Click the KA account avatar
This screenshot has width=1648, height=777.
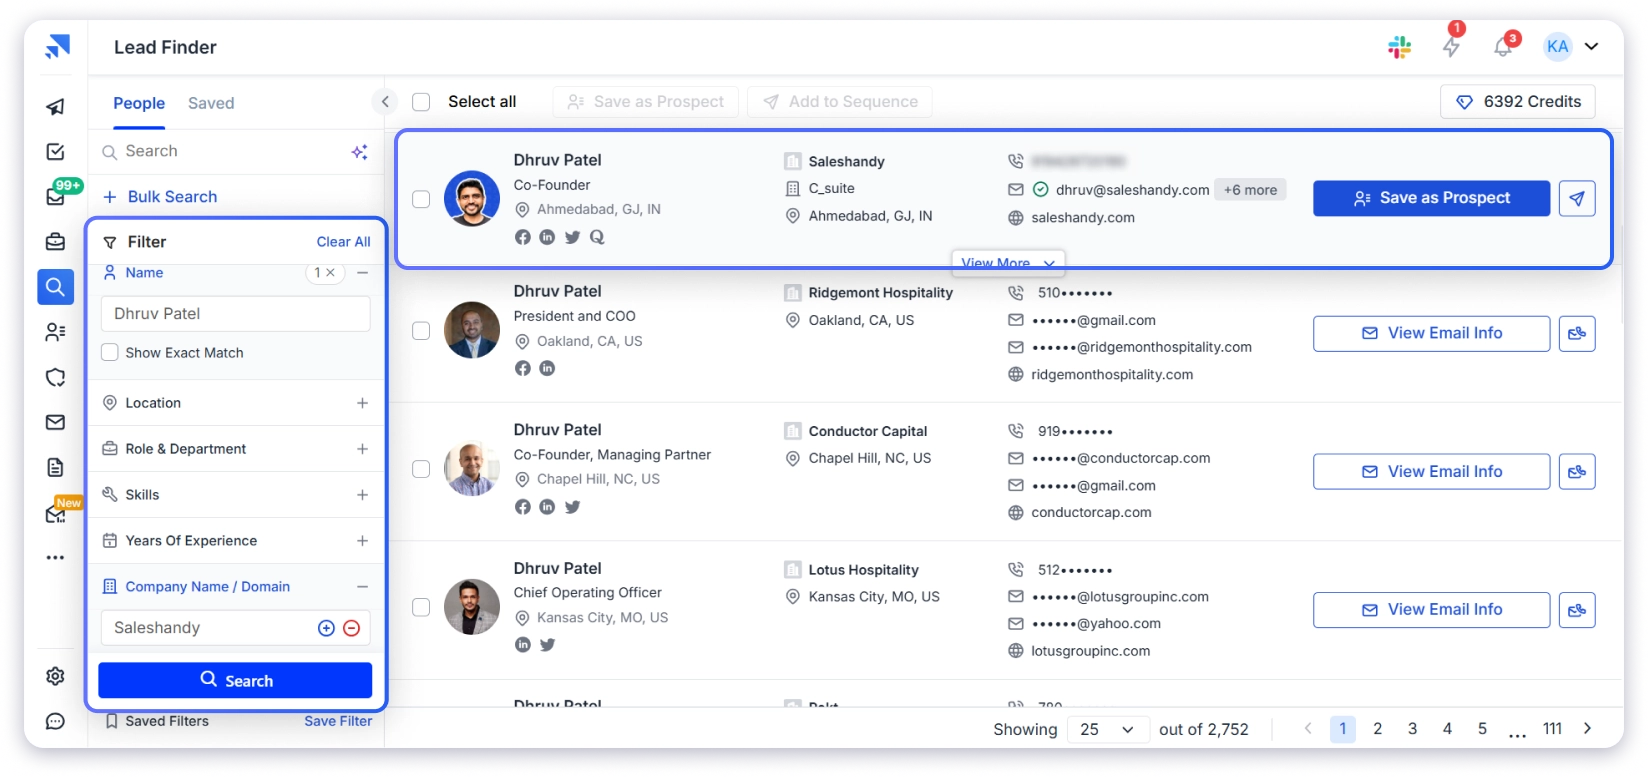point(1557,47)
